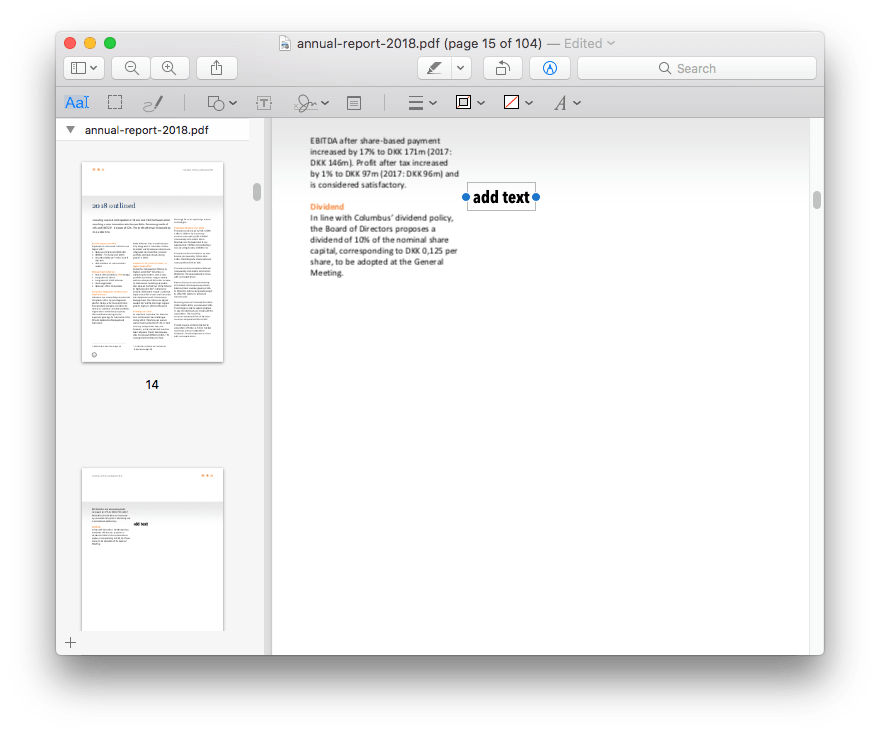
Task: Open the Border Color picker
Action: pyautogui.click(x=469, y=103)
